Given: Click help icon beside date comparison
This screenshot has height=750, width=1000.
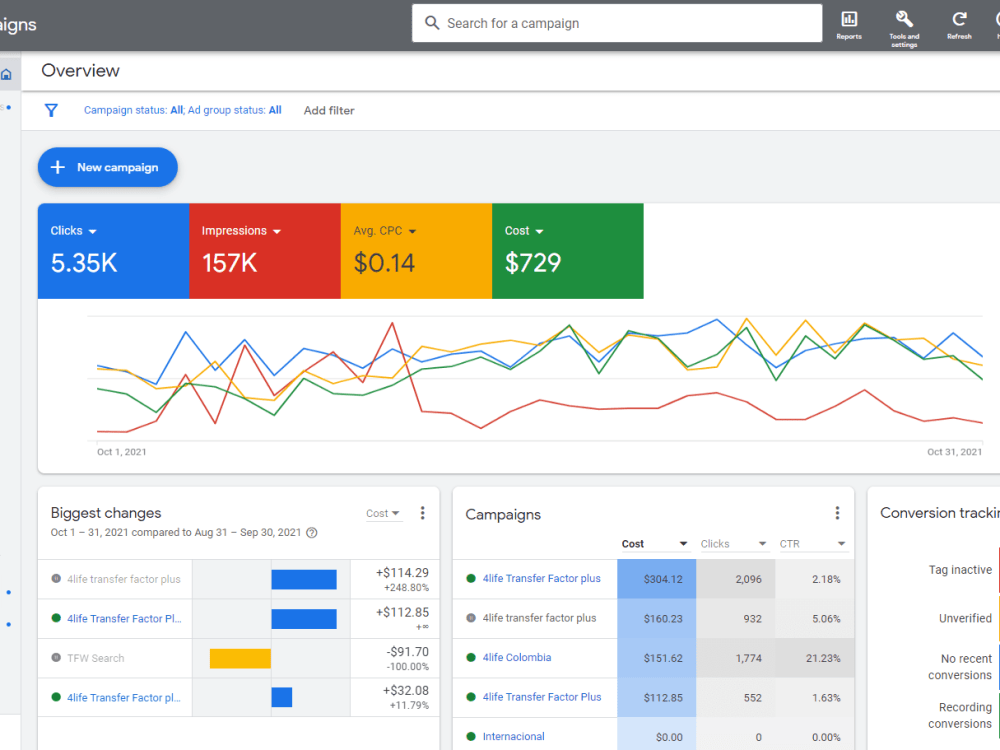Looking at the screenshot, I should pos(312,533).
